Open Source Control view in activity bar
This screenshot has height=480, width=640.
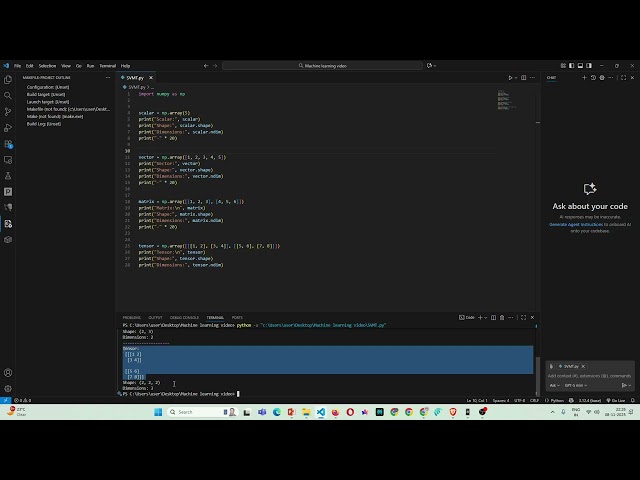tap(8, 111)
